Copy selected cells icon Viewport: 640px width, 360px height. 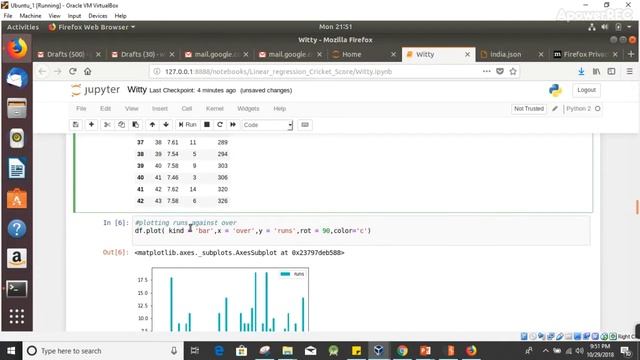coord(121,124)
